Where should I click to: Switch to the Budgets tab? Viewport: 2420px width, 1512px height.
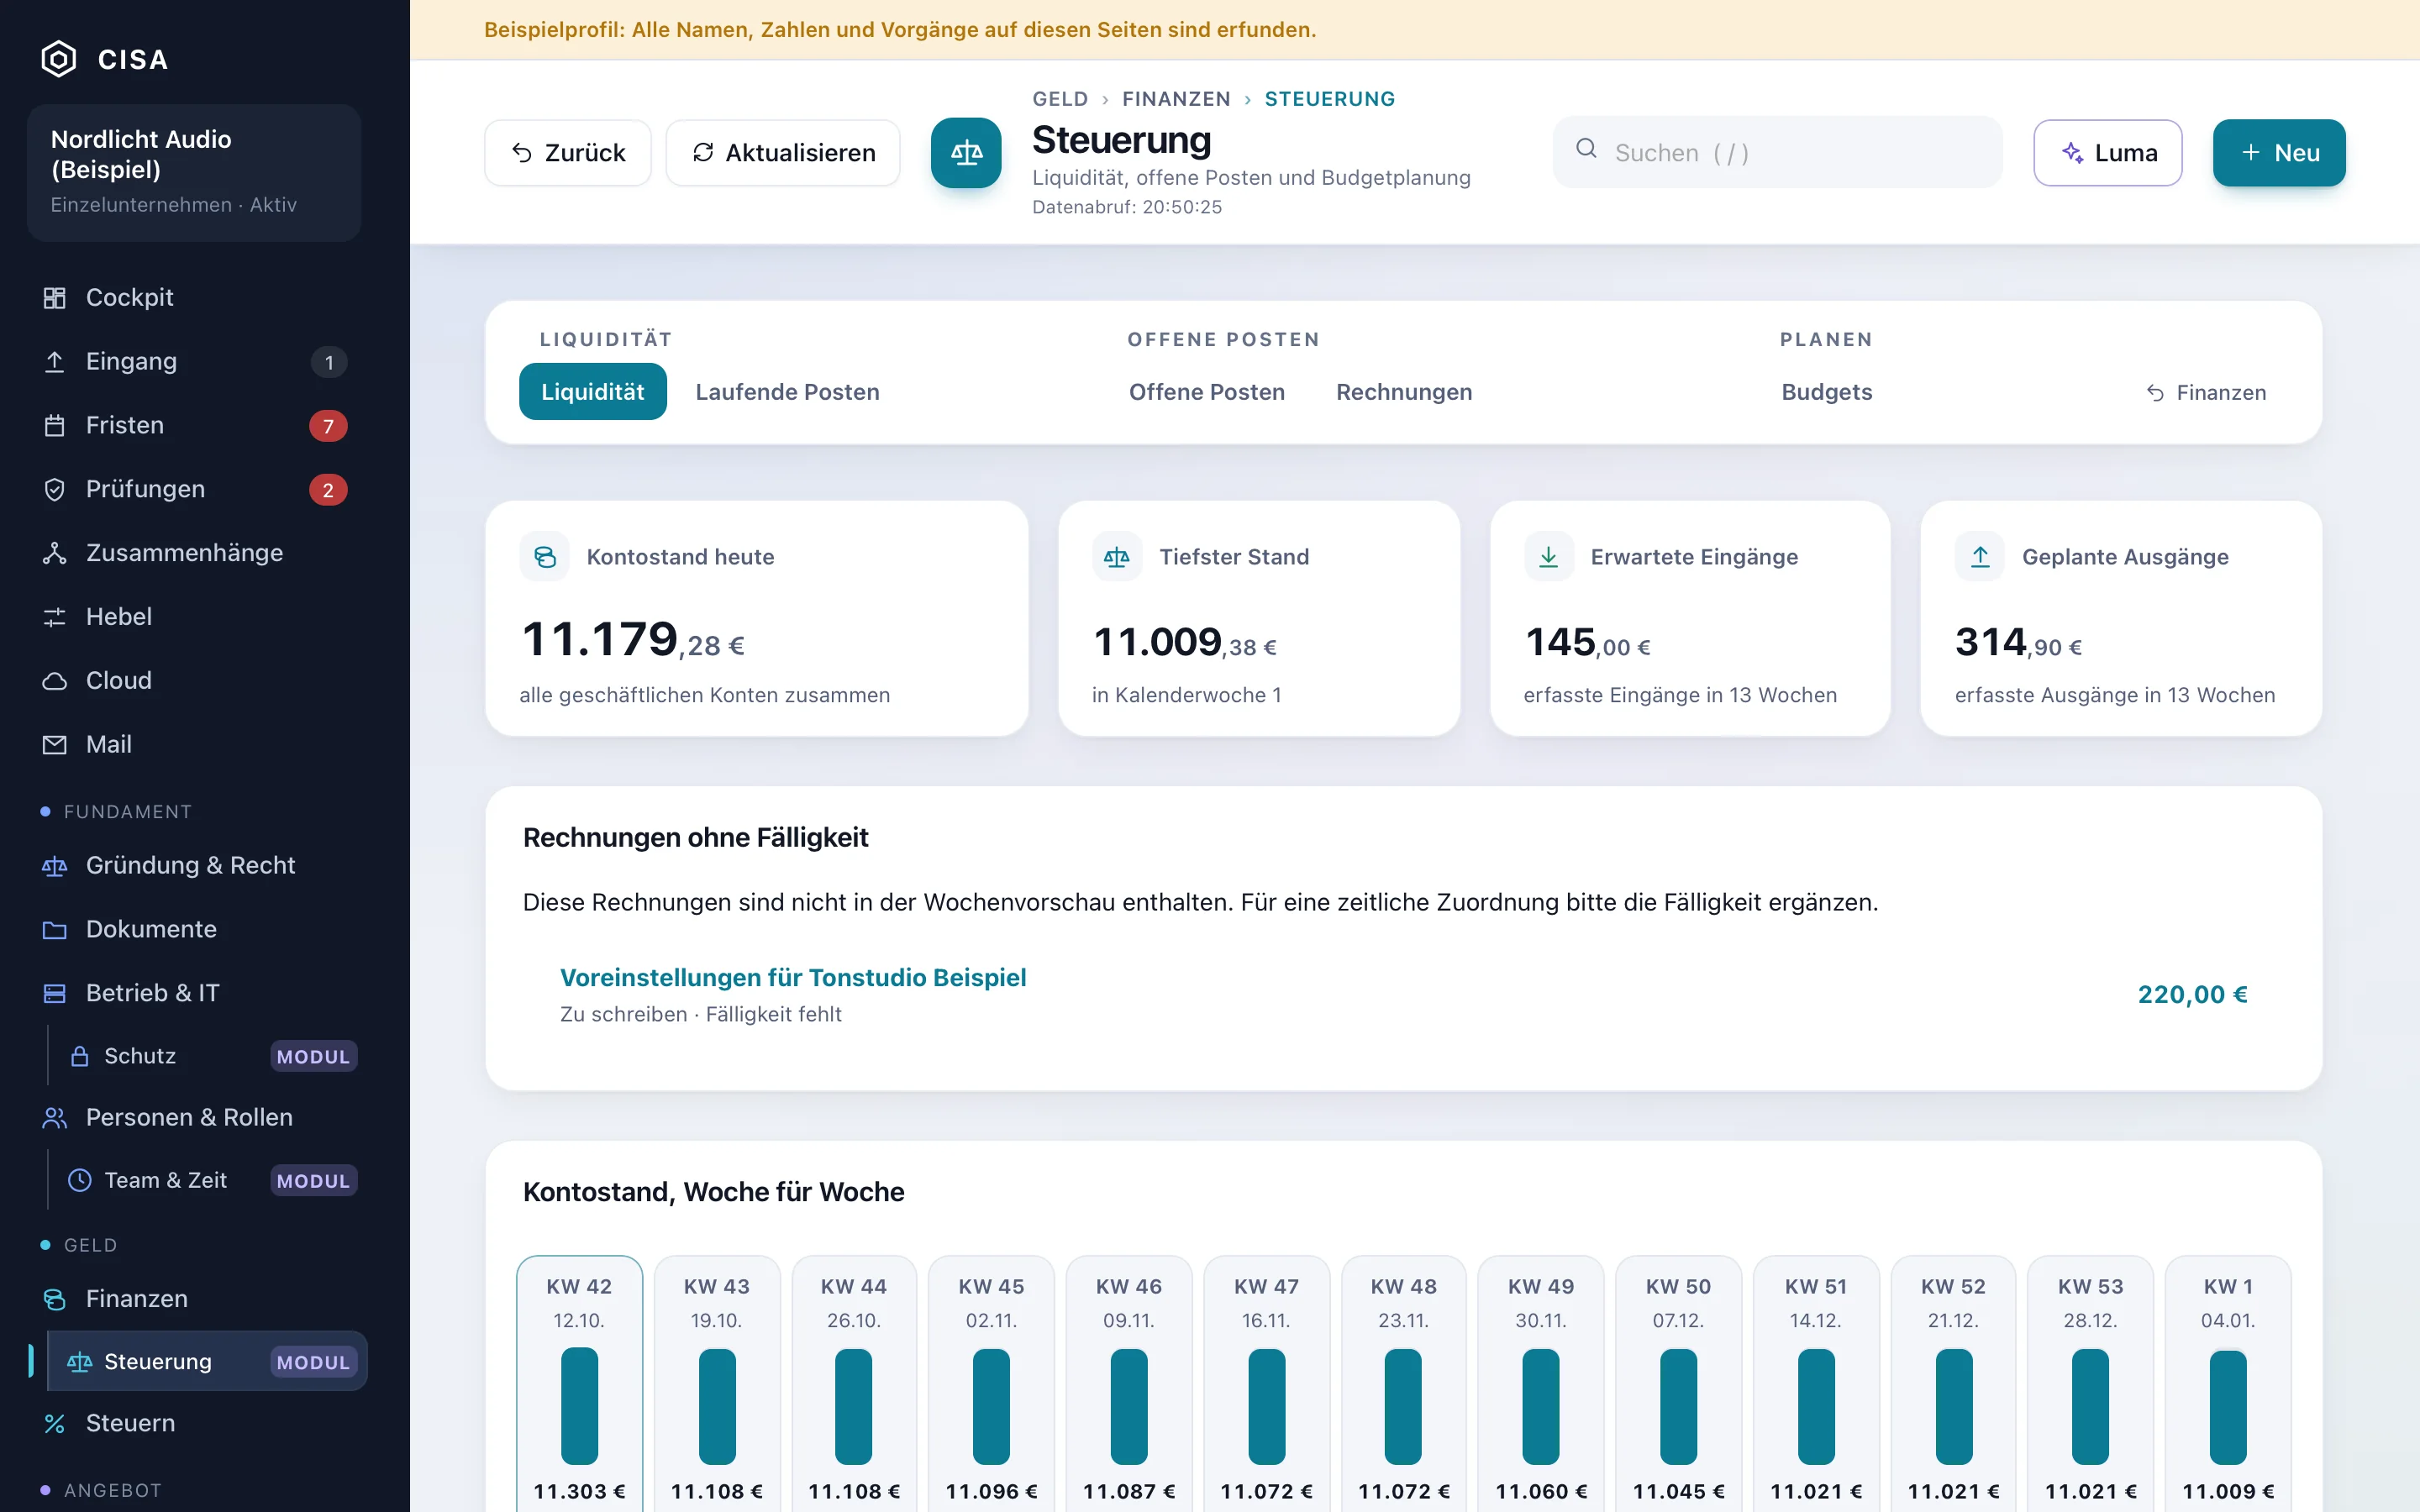[1827, 392]
